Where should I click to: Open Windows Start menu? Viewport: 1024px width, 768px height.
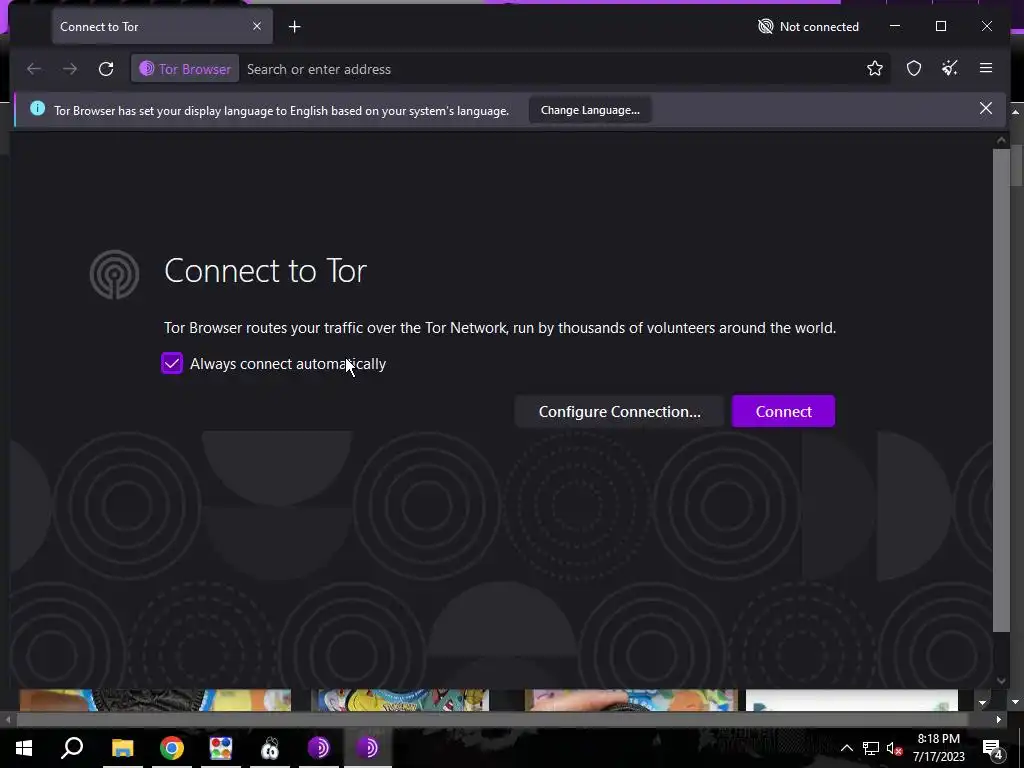point(24,748)
